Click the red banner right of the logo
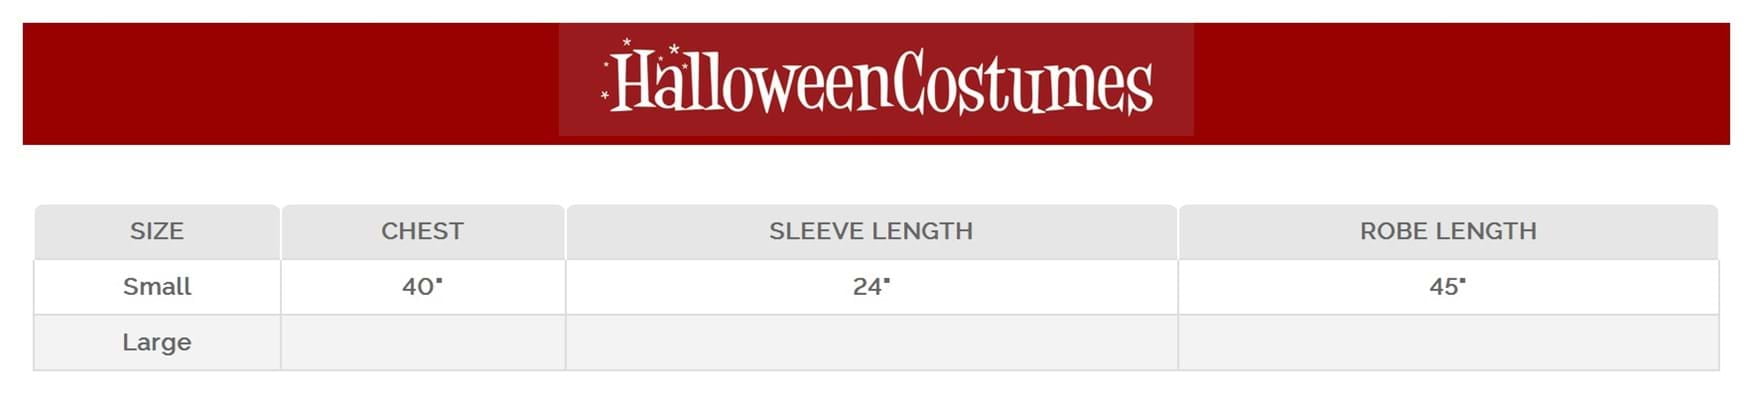This screenshot has height=404, width=1750. 1460,84
